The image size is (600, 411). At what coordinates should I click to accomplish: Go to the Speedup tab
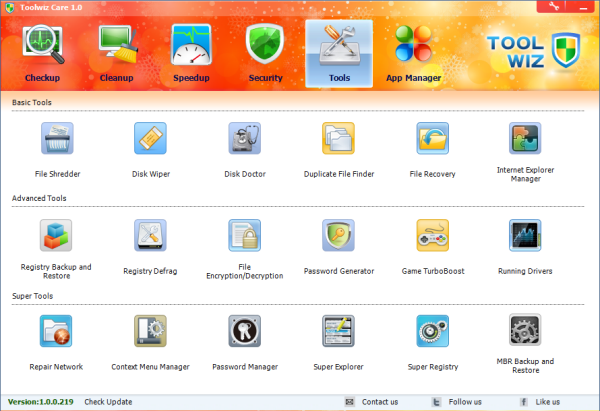191,54
